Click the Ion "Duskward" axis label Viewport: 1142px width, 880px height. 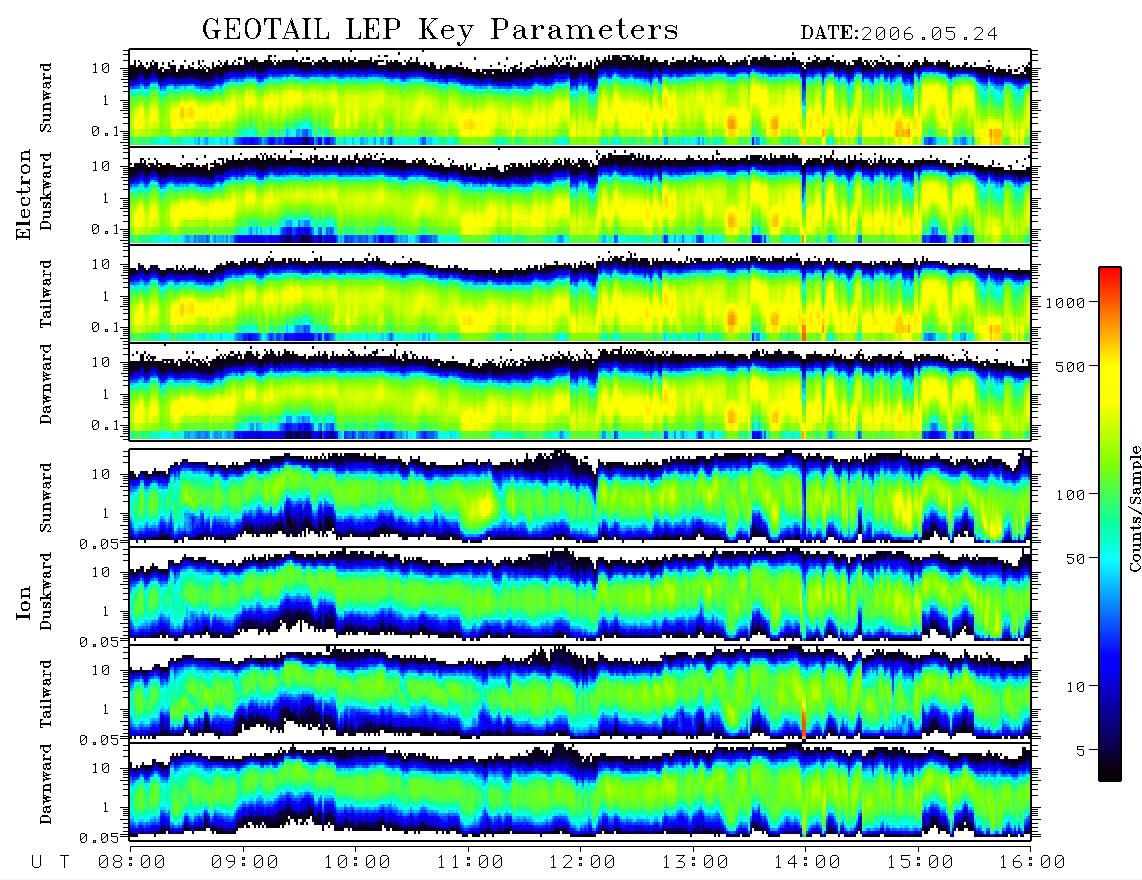click(46, 591)
